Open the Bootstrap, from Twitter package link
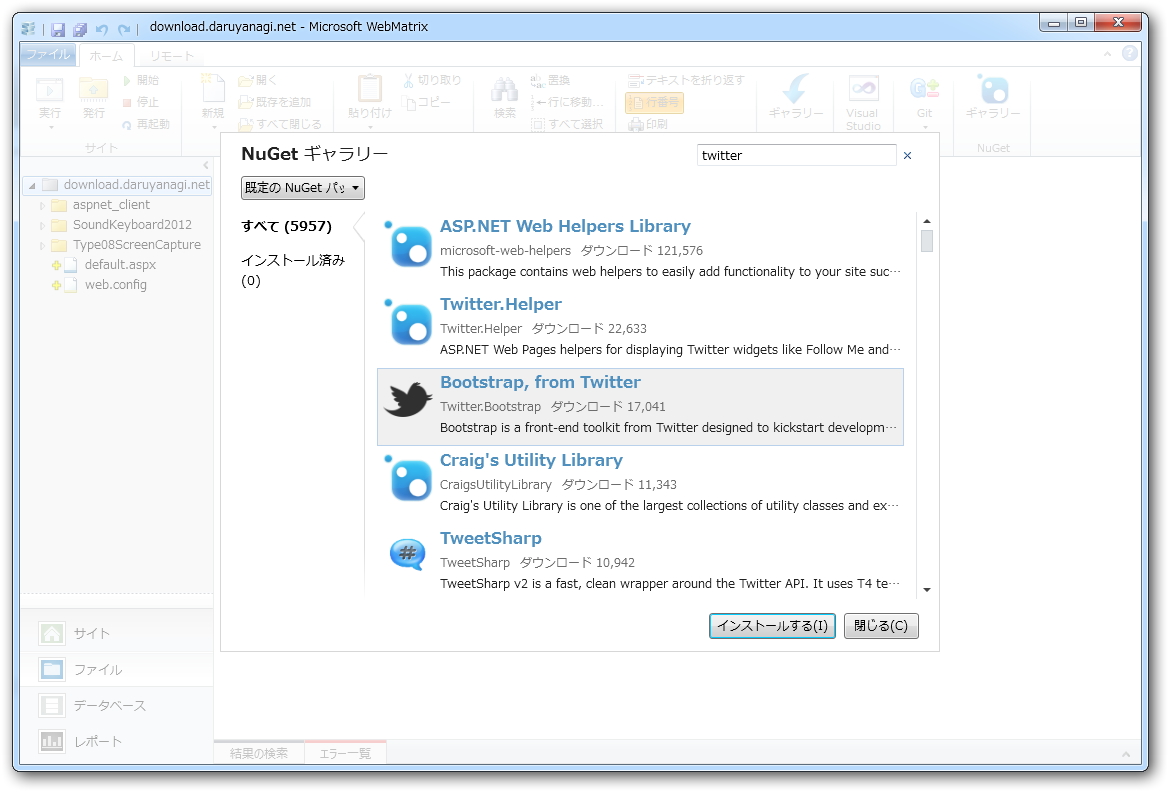The width and height of the screenshot is (1169, 792). 539,382
